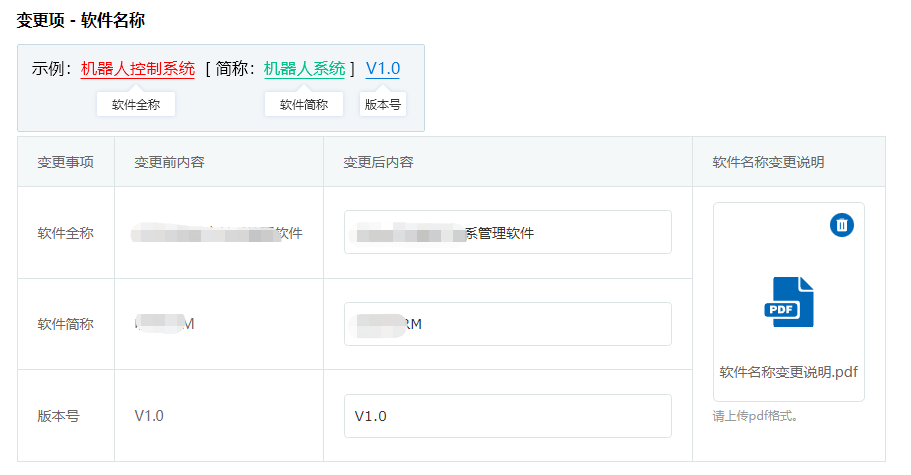This screenshot has width=911, height=475.
Task: Click the before-change 软件简称 value
Action: [164, 323]
